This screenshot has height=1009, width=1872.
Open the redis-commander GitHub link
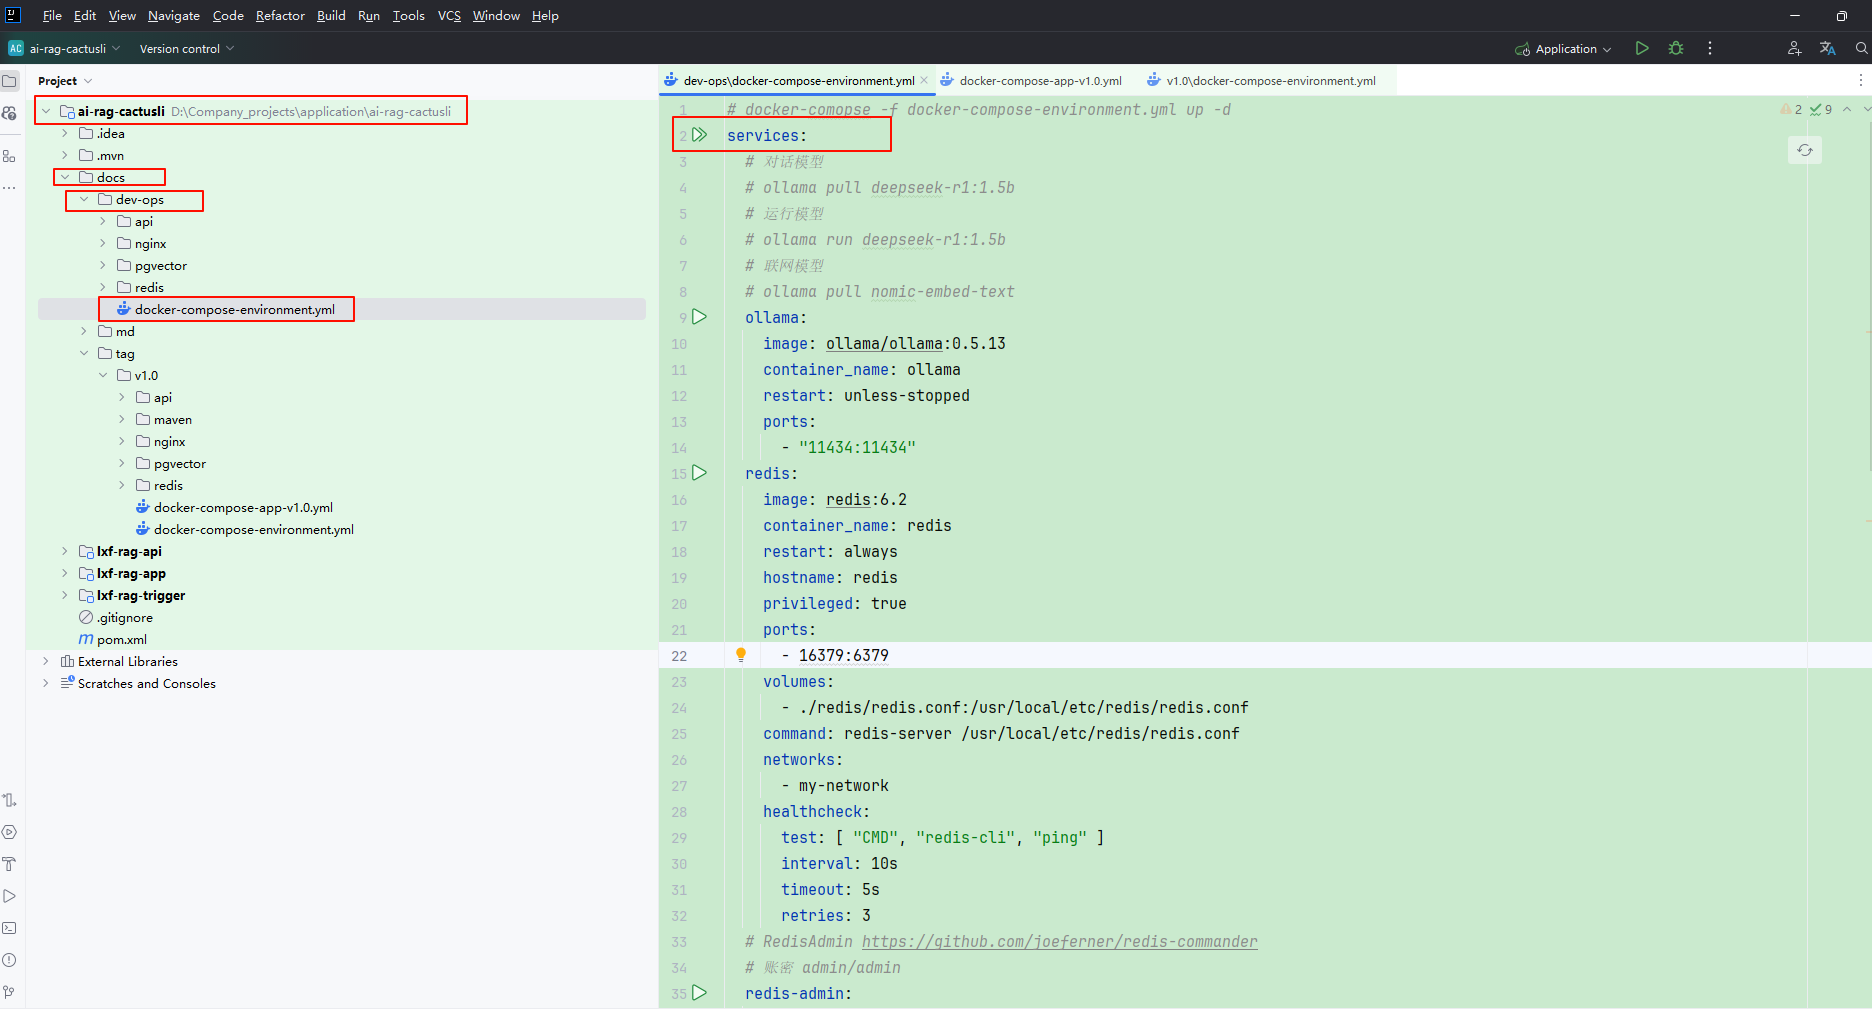point(1060,941)
